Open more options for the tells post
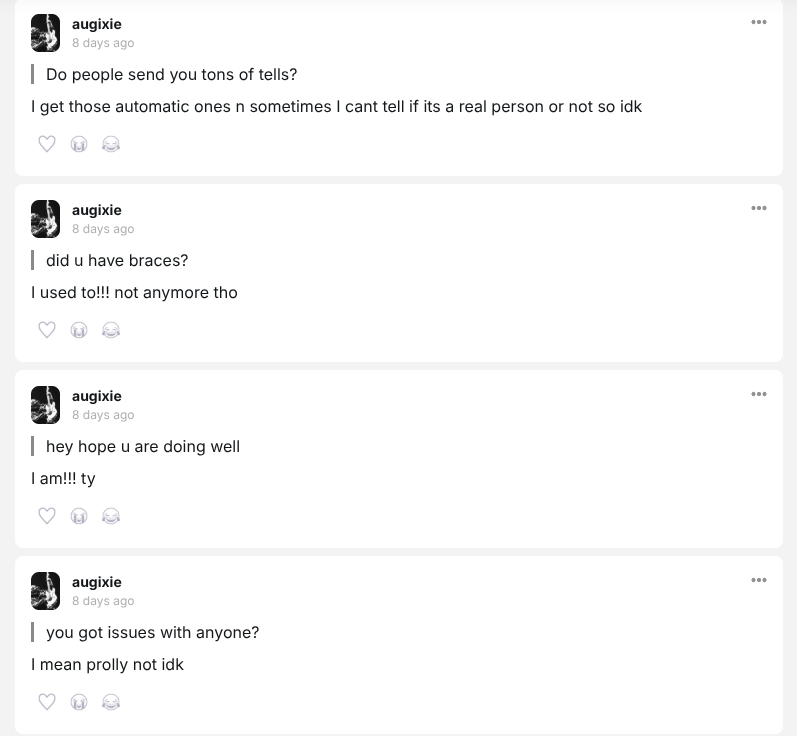Image resolution: width=797 pixels, height=736 pixels. (x=759, y=22)
